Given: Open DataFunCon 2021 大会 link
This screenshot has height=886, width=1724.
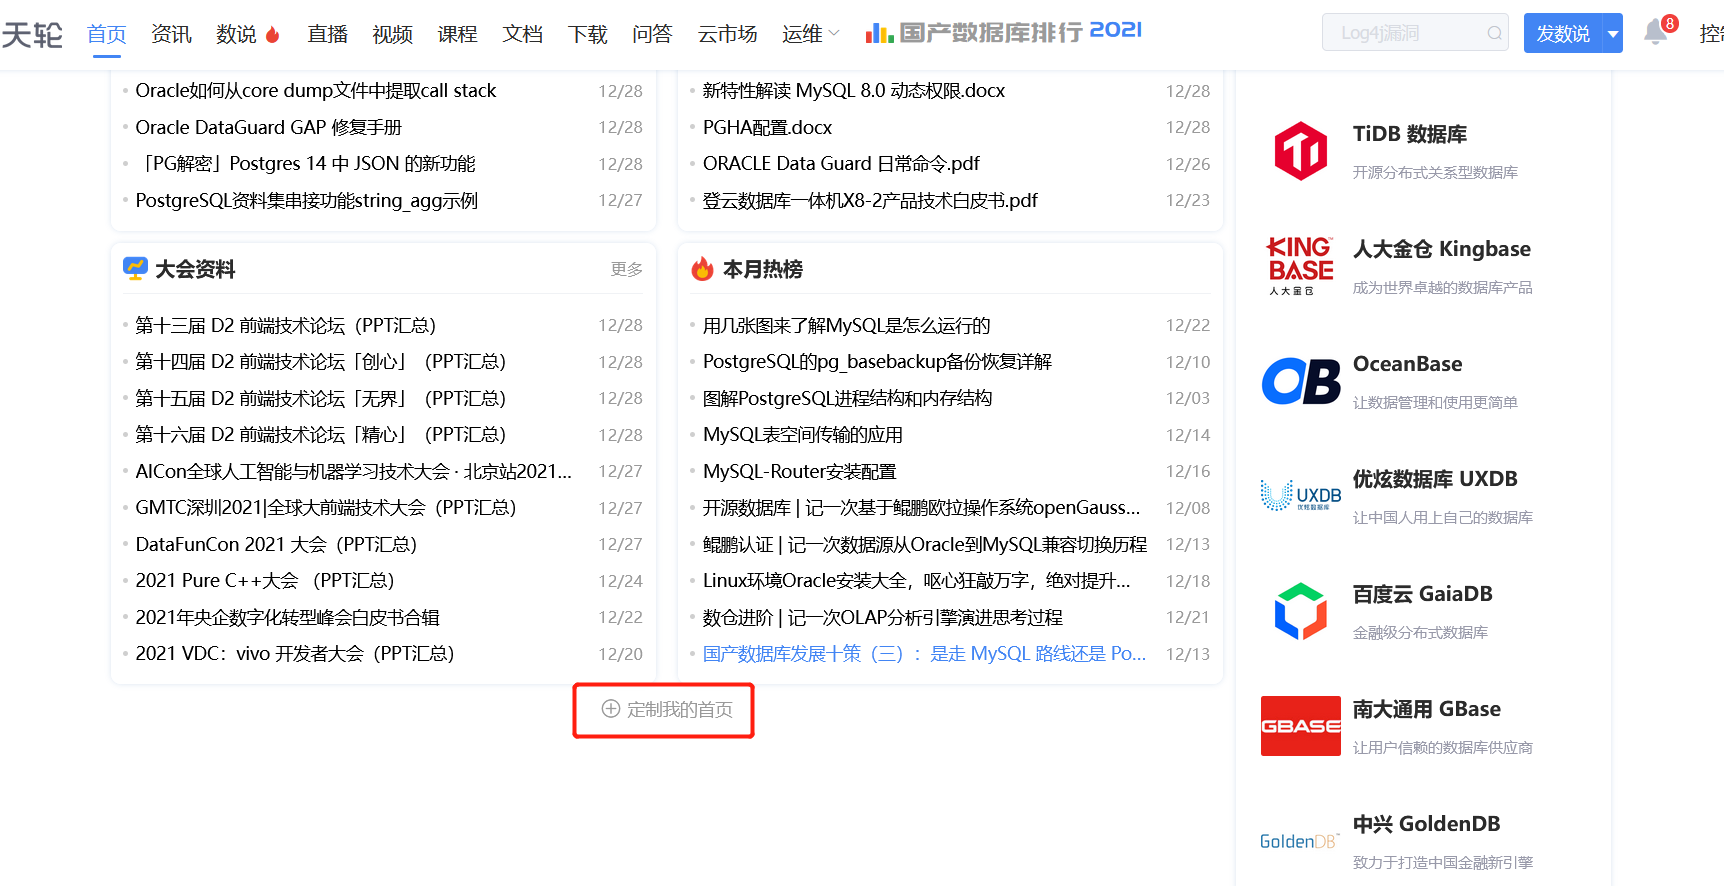Looking at the screenshot, I should pyautogui.click(x=276, y=544).
